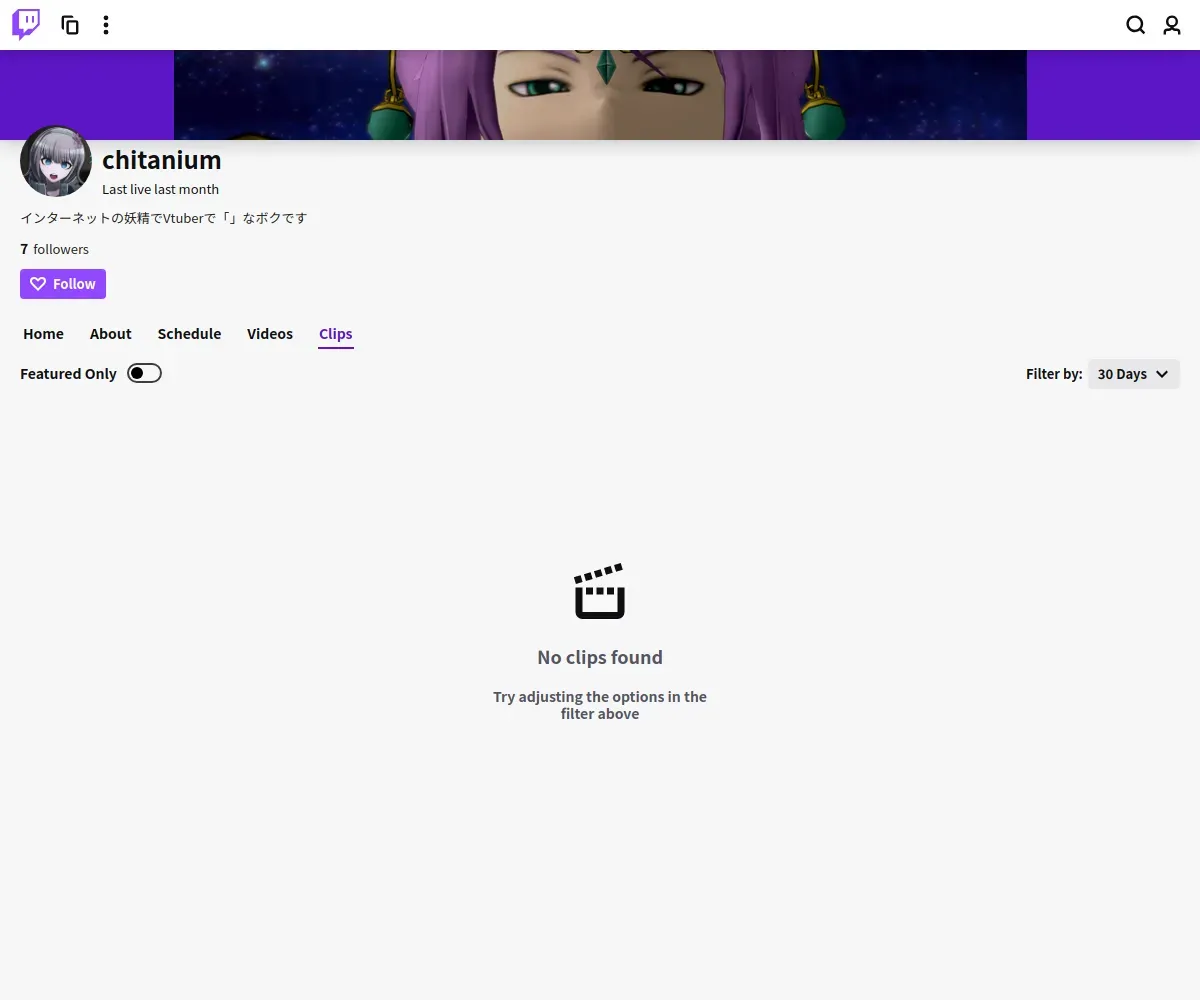Switch to the Home tab
1200x1000 pixels.
43,334
